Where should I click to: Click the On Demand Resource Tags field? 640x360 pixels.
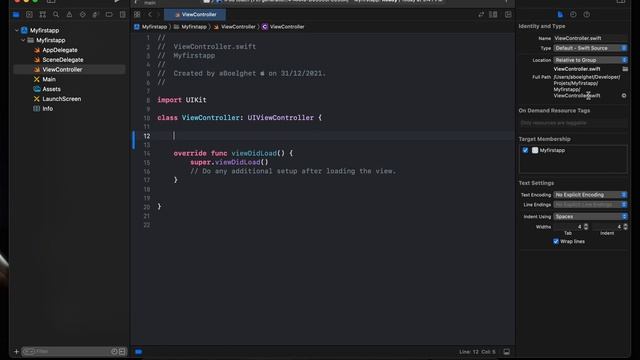[573, 123]
